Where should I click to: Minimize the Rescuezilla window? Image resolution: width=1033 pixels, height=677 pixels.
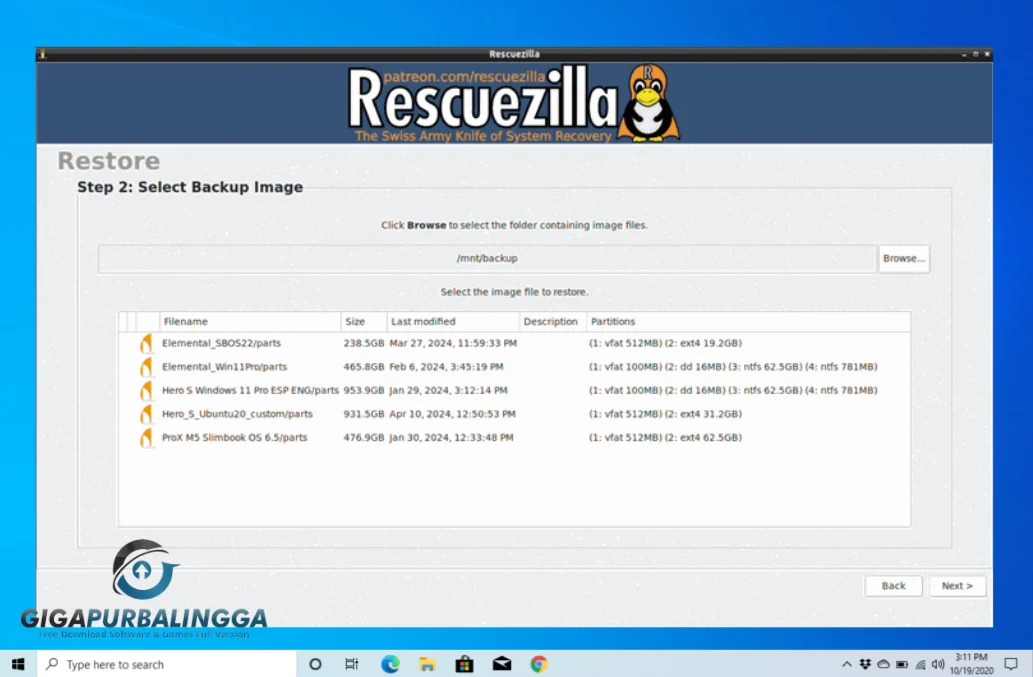pyautogui.click(x=964, y=55)
